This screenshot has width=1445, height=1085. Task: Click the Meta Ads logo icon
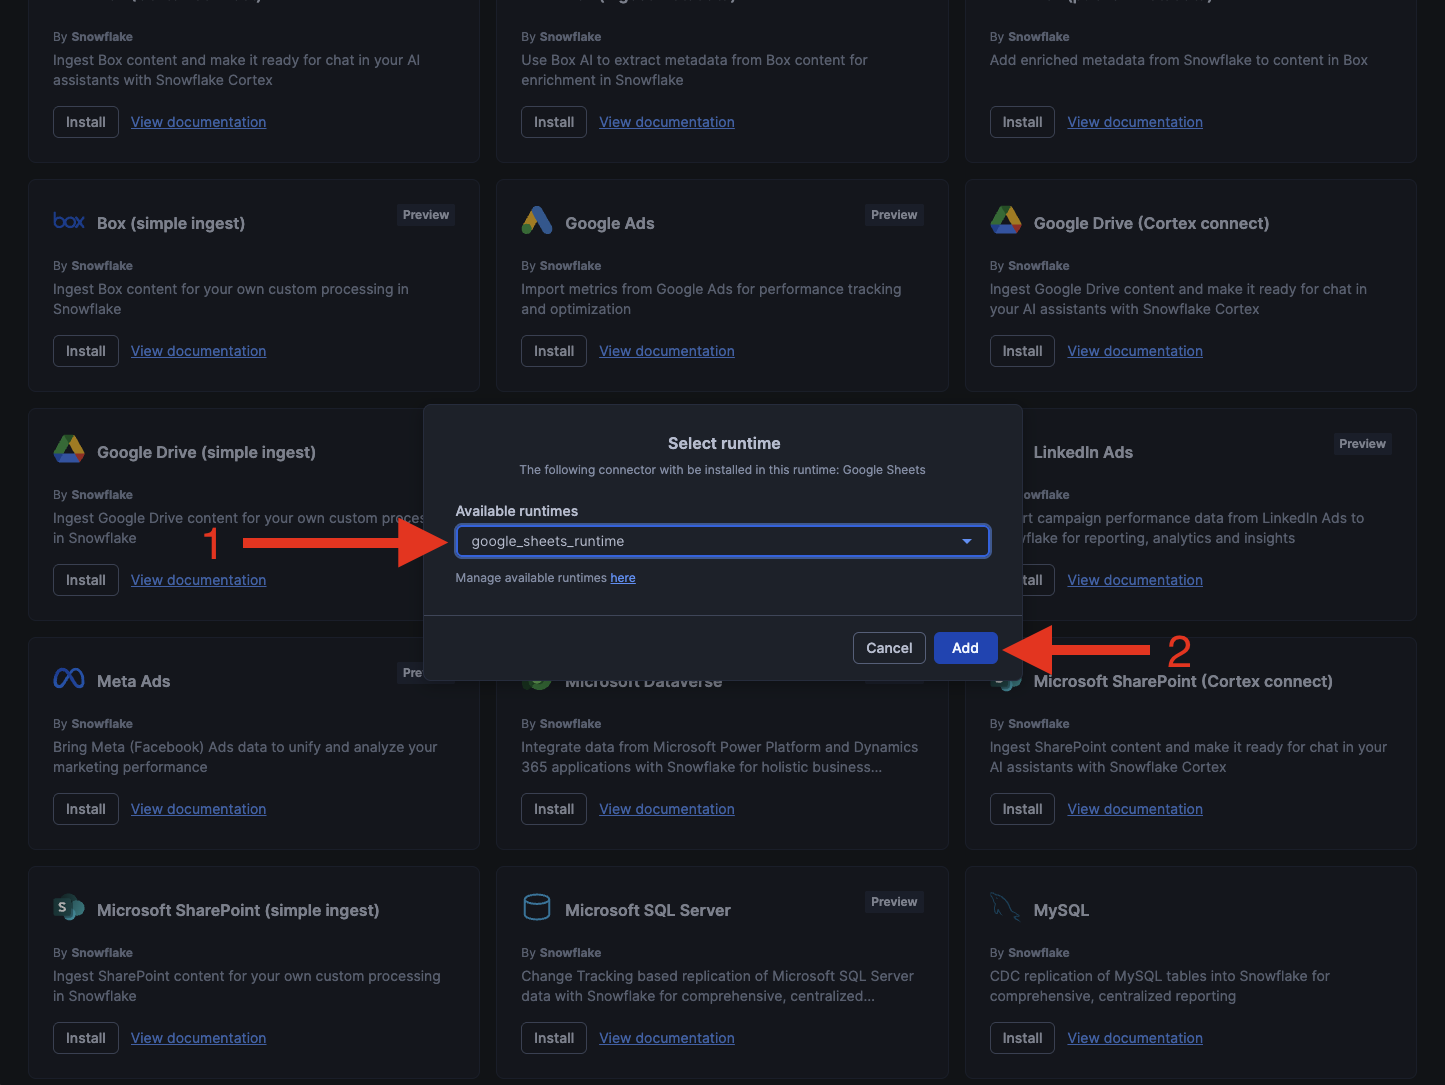coord(69,679)
